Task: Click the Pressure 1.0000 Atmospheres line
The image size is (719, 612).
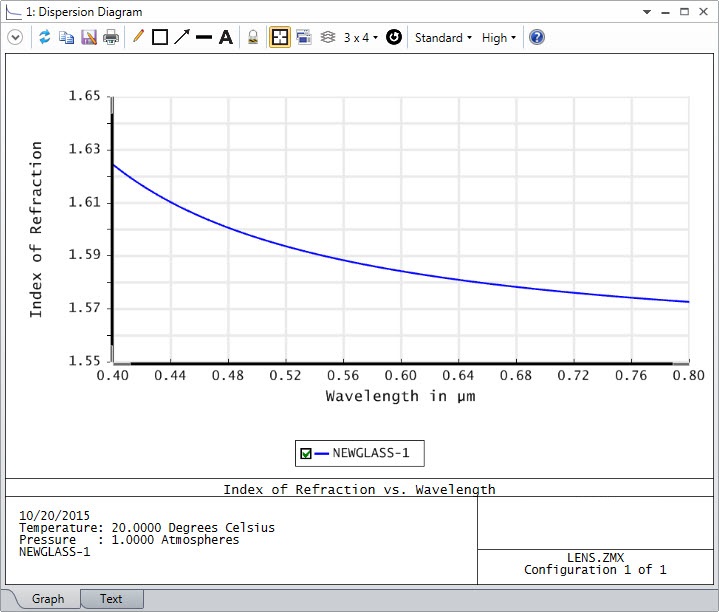Action: click(x=129, y=540)
